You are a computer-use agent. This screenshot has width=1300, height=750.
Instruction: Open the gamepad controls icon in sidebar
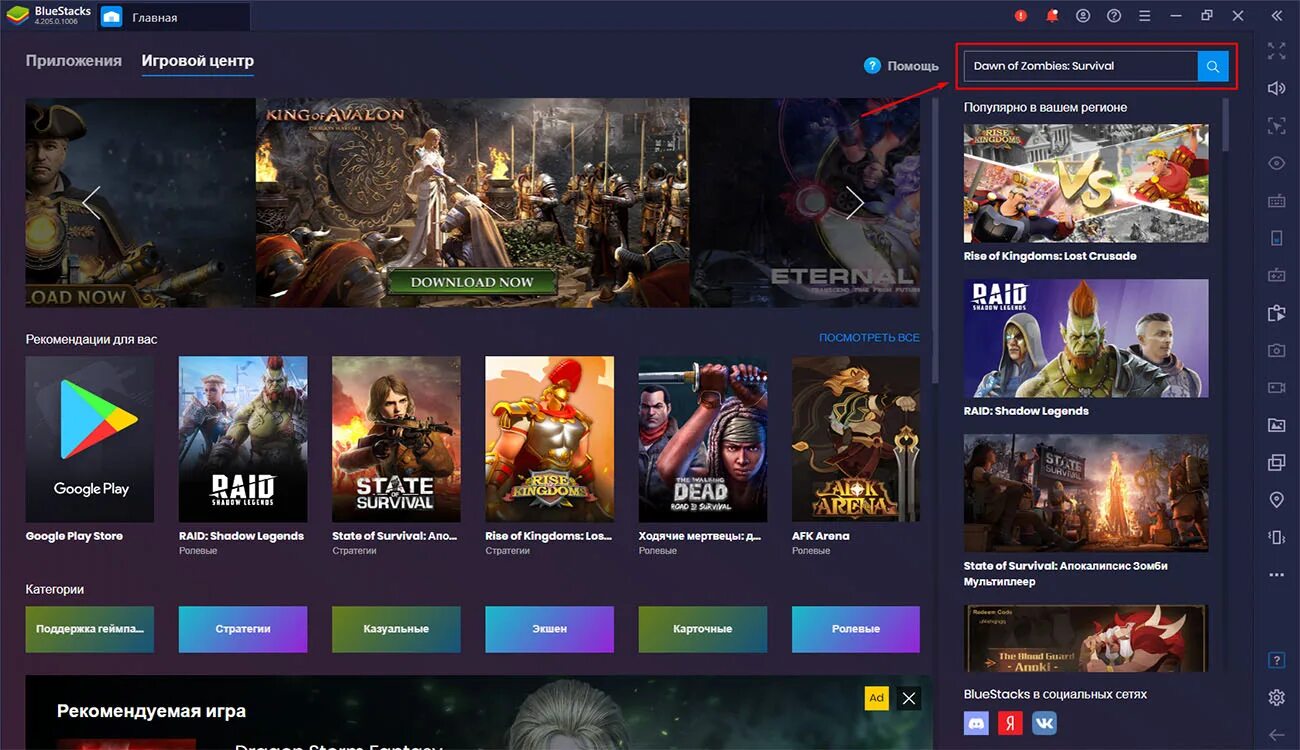[x=1276, y=275]
